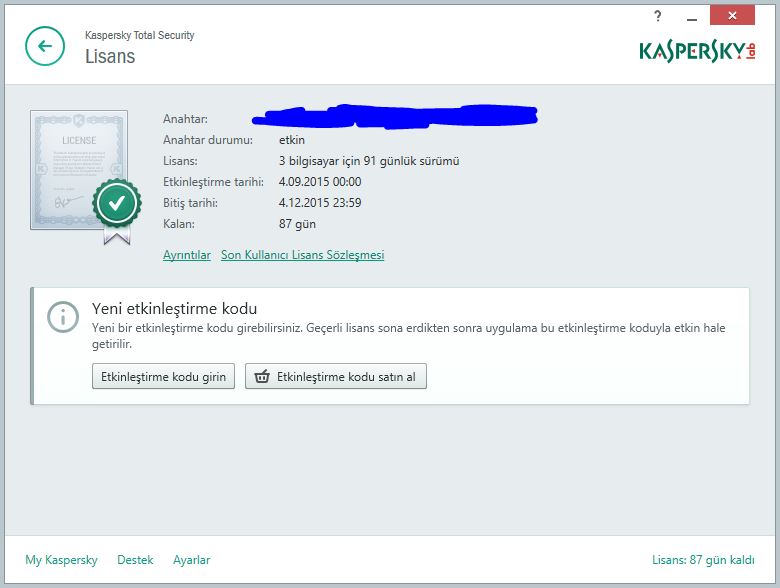Viewport: 780px width, 588px height.
Task: Click the Anahtar durumu: label
Action: tap(208, 140)
